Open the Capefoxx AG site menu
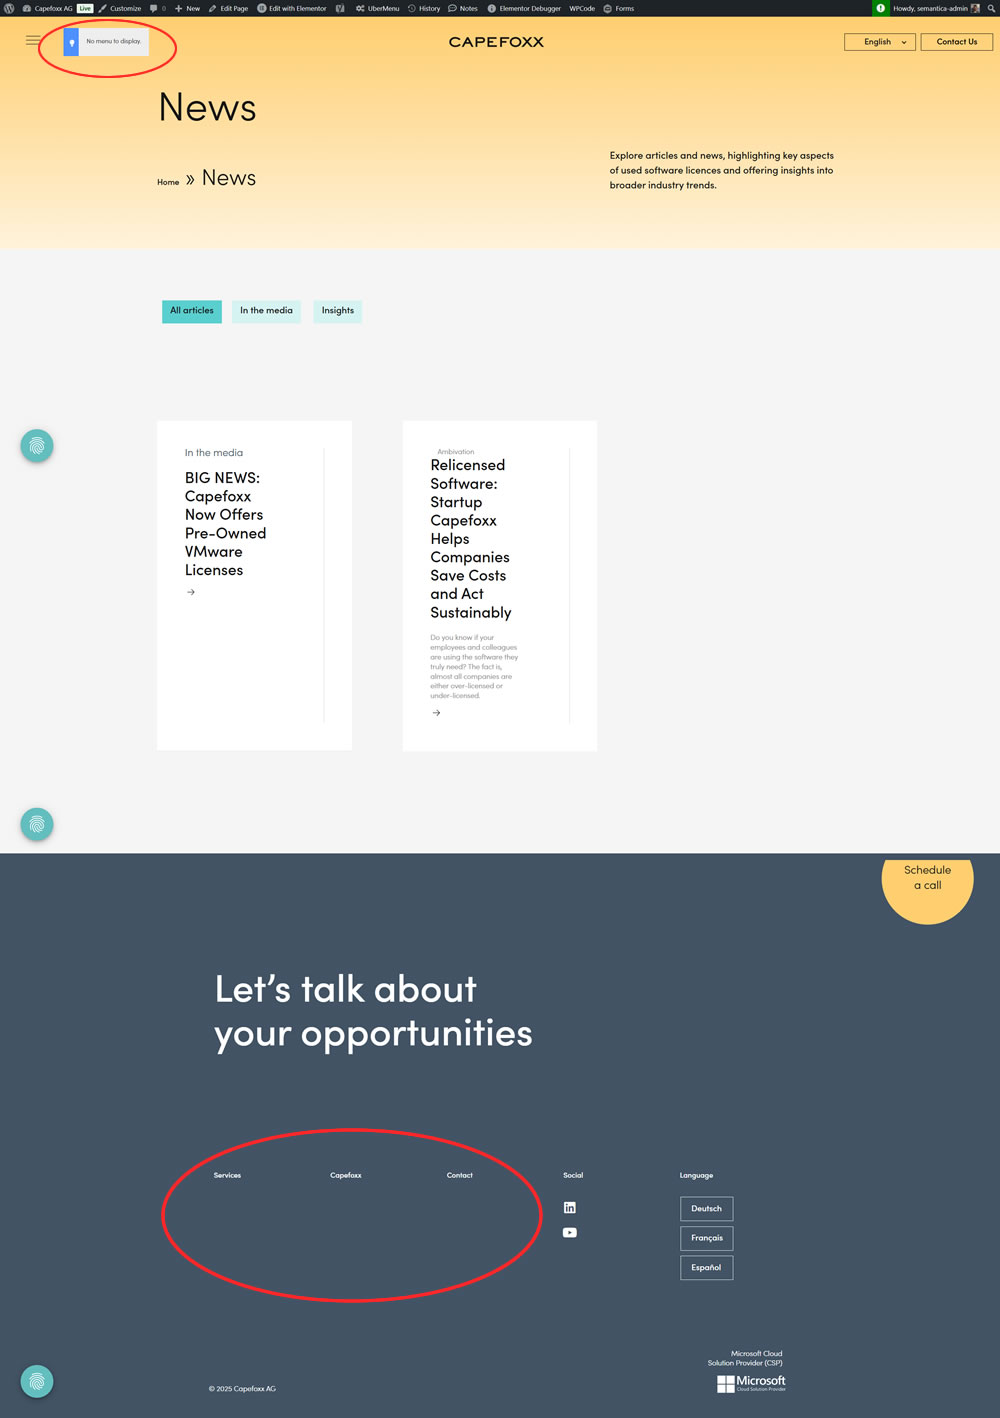This screenshot has height=1418, width=1000. (47, 8)
